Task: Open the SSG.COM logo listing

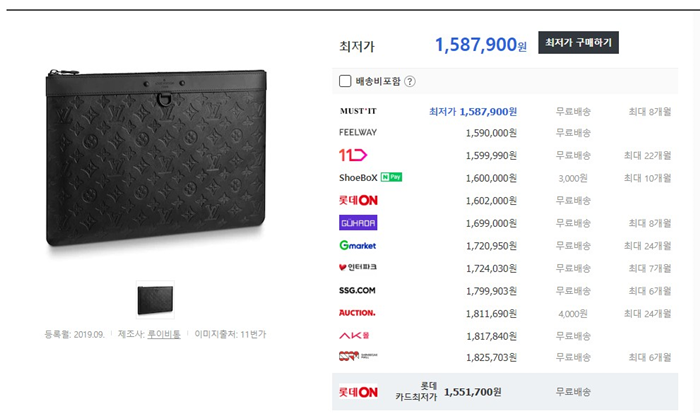Action: pos(357,290)
